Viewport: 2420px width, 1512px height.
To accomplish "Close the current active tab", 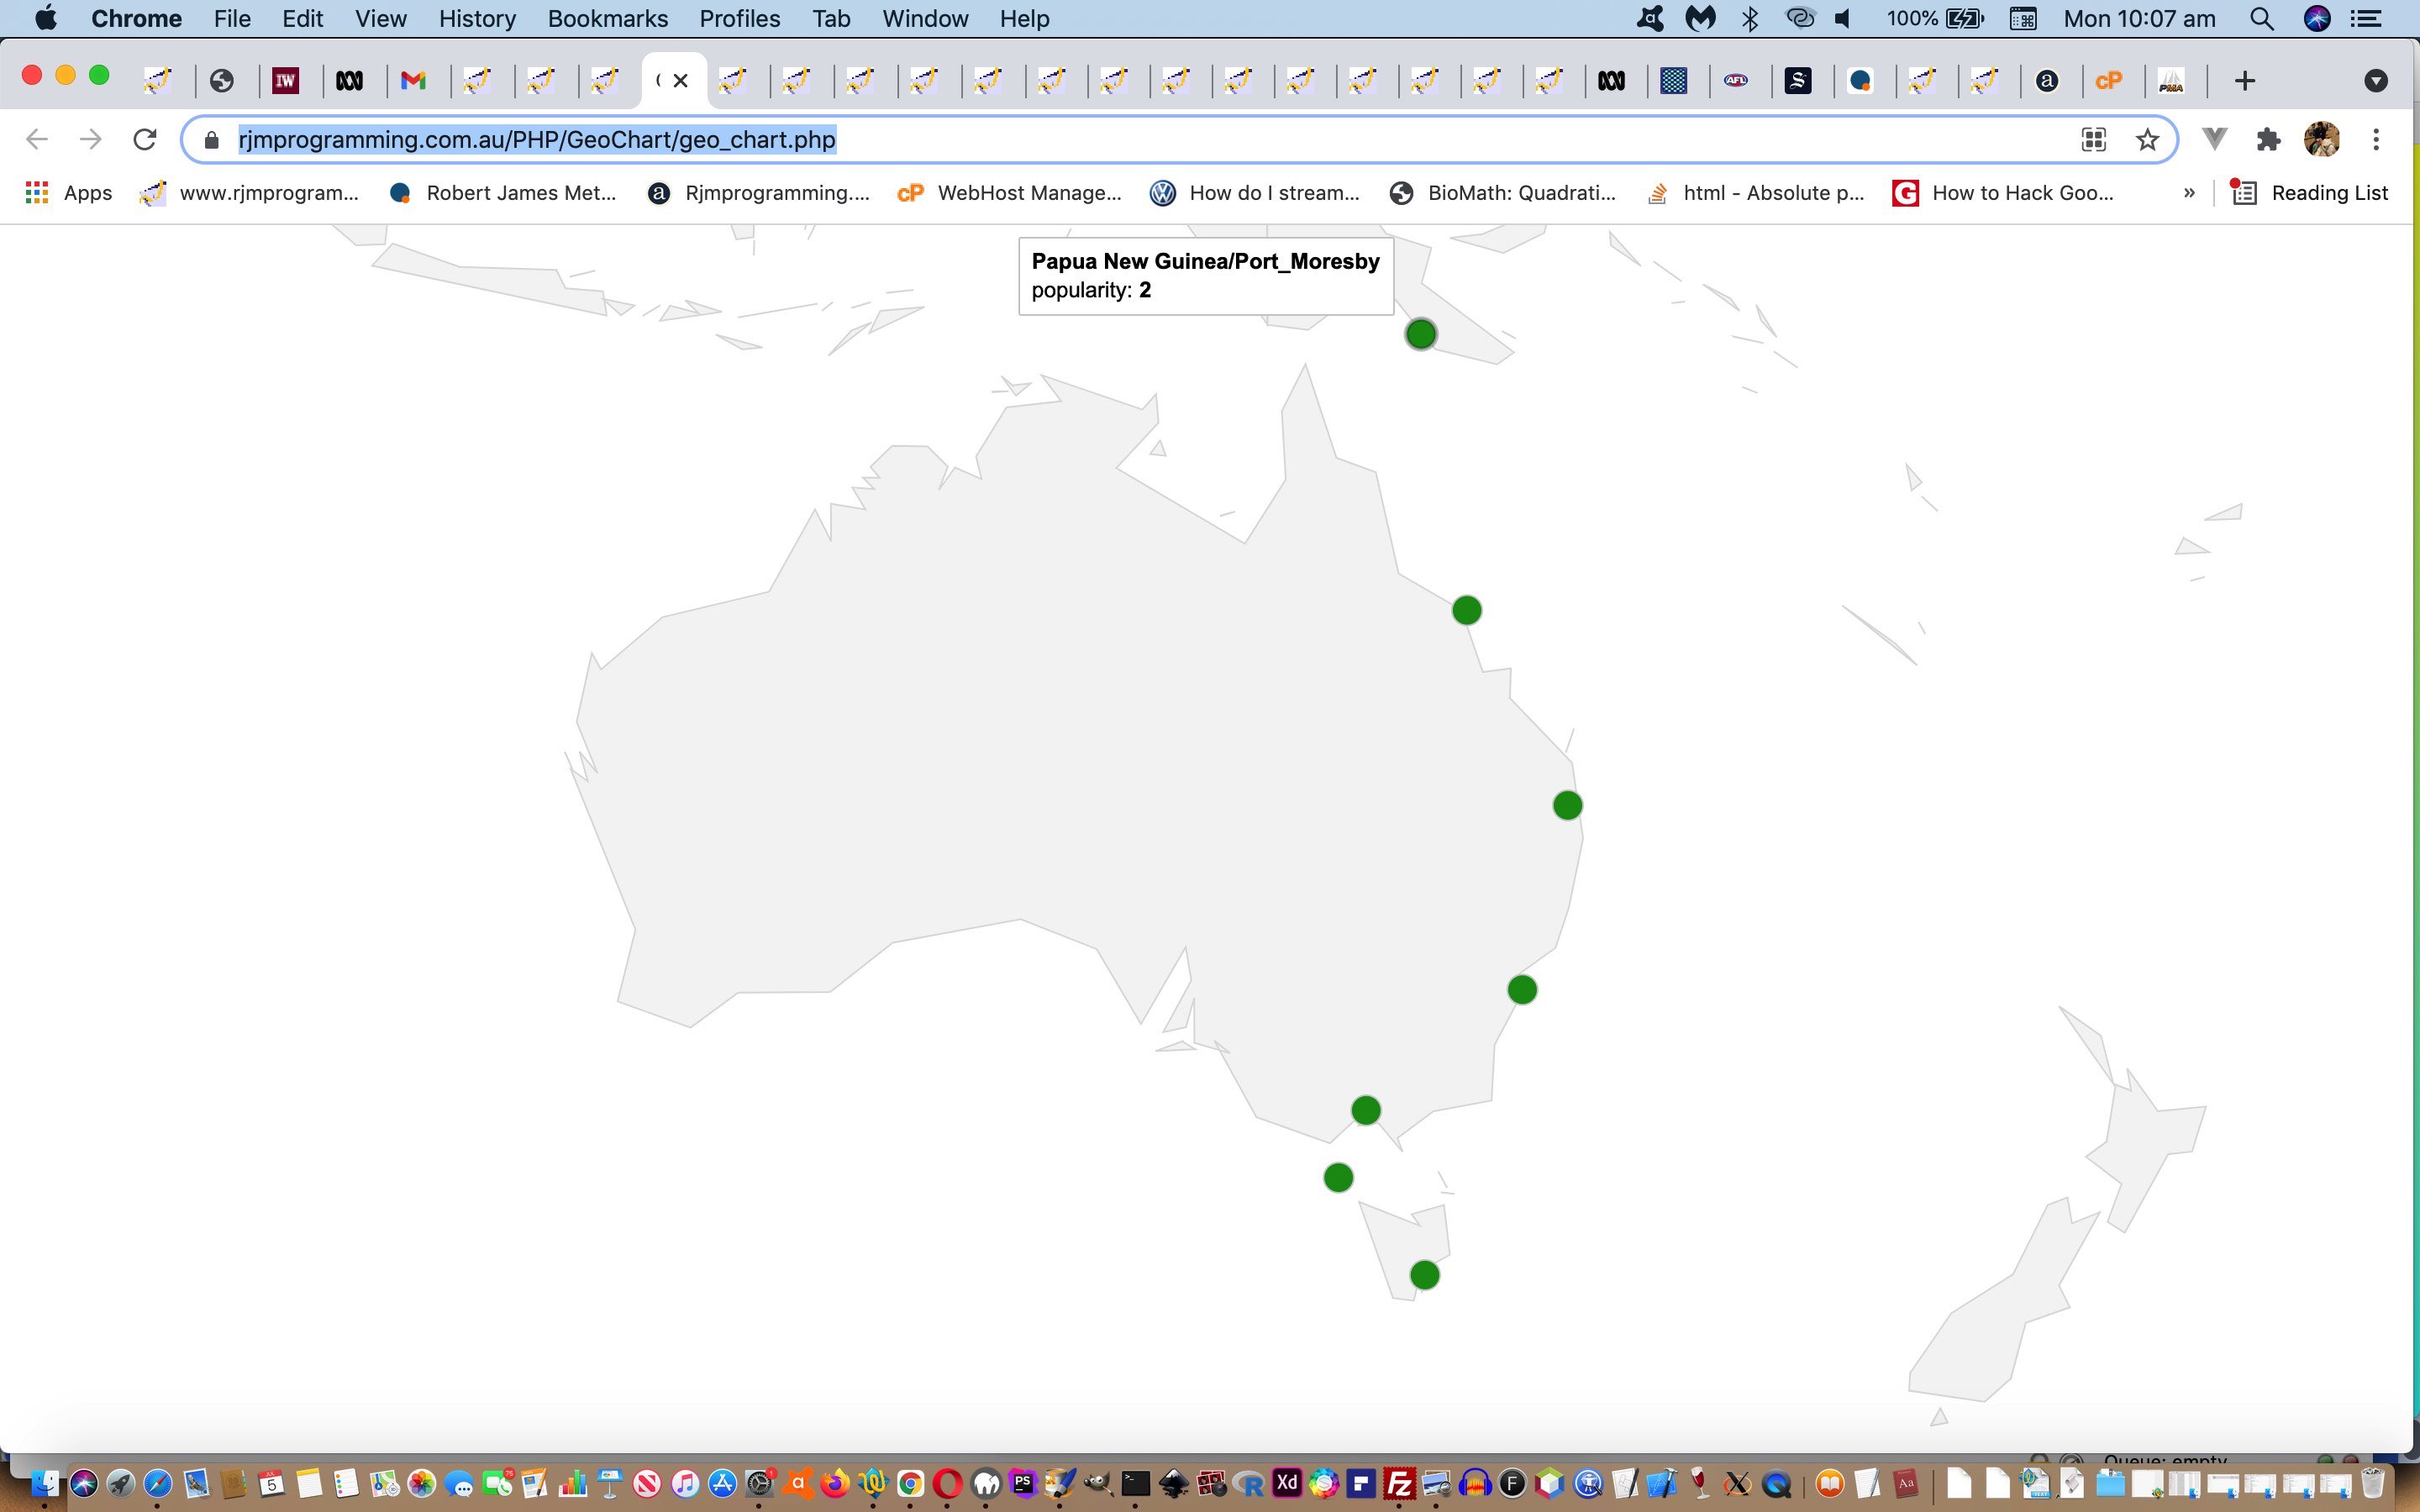I will (x=681, y=81).
